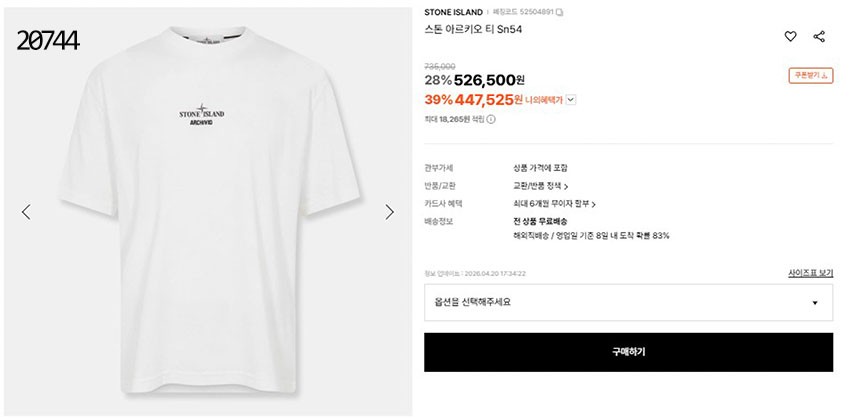Screen dimensions: 860x419
Task: Open the 사이즈표 보기 size chart link
Action: pyautogui.click(x=810, y=273)
